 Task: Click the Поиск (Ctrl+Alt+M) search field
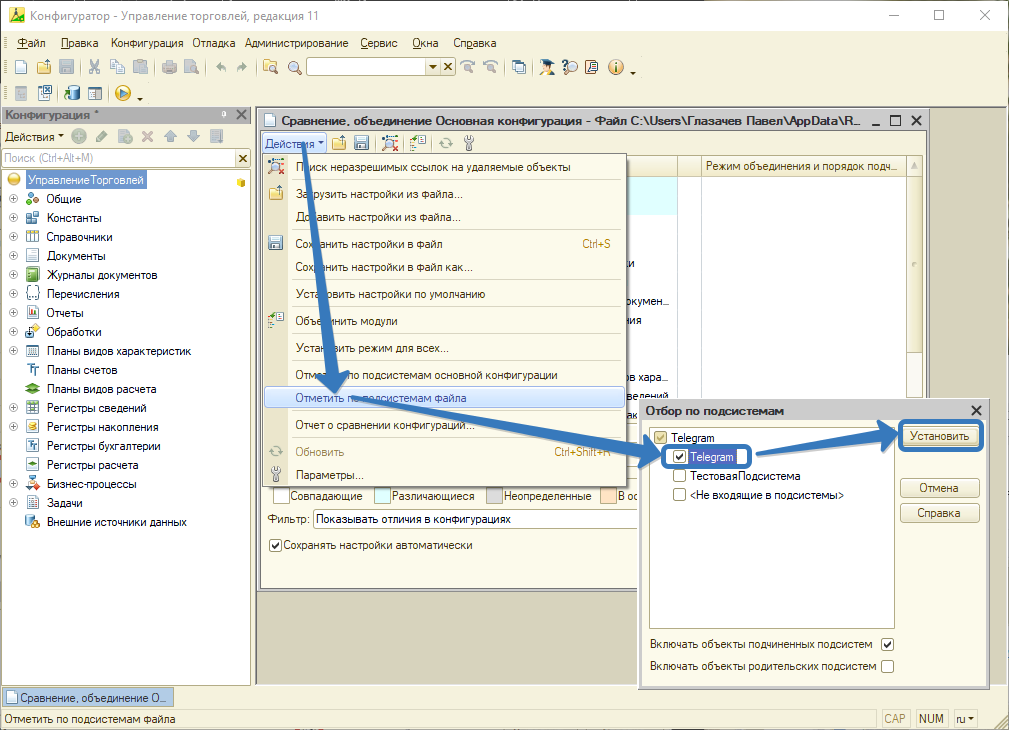(x=118, y=158)
